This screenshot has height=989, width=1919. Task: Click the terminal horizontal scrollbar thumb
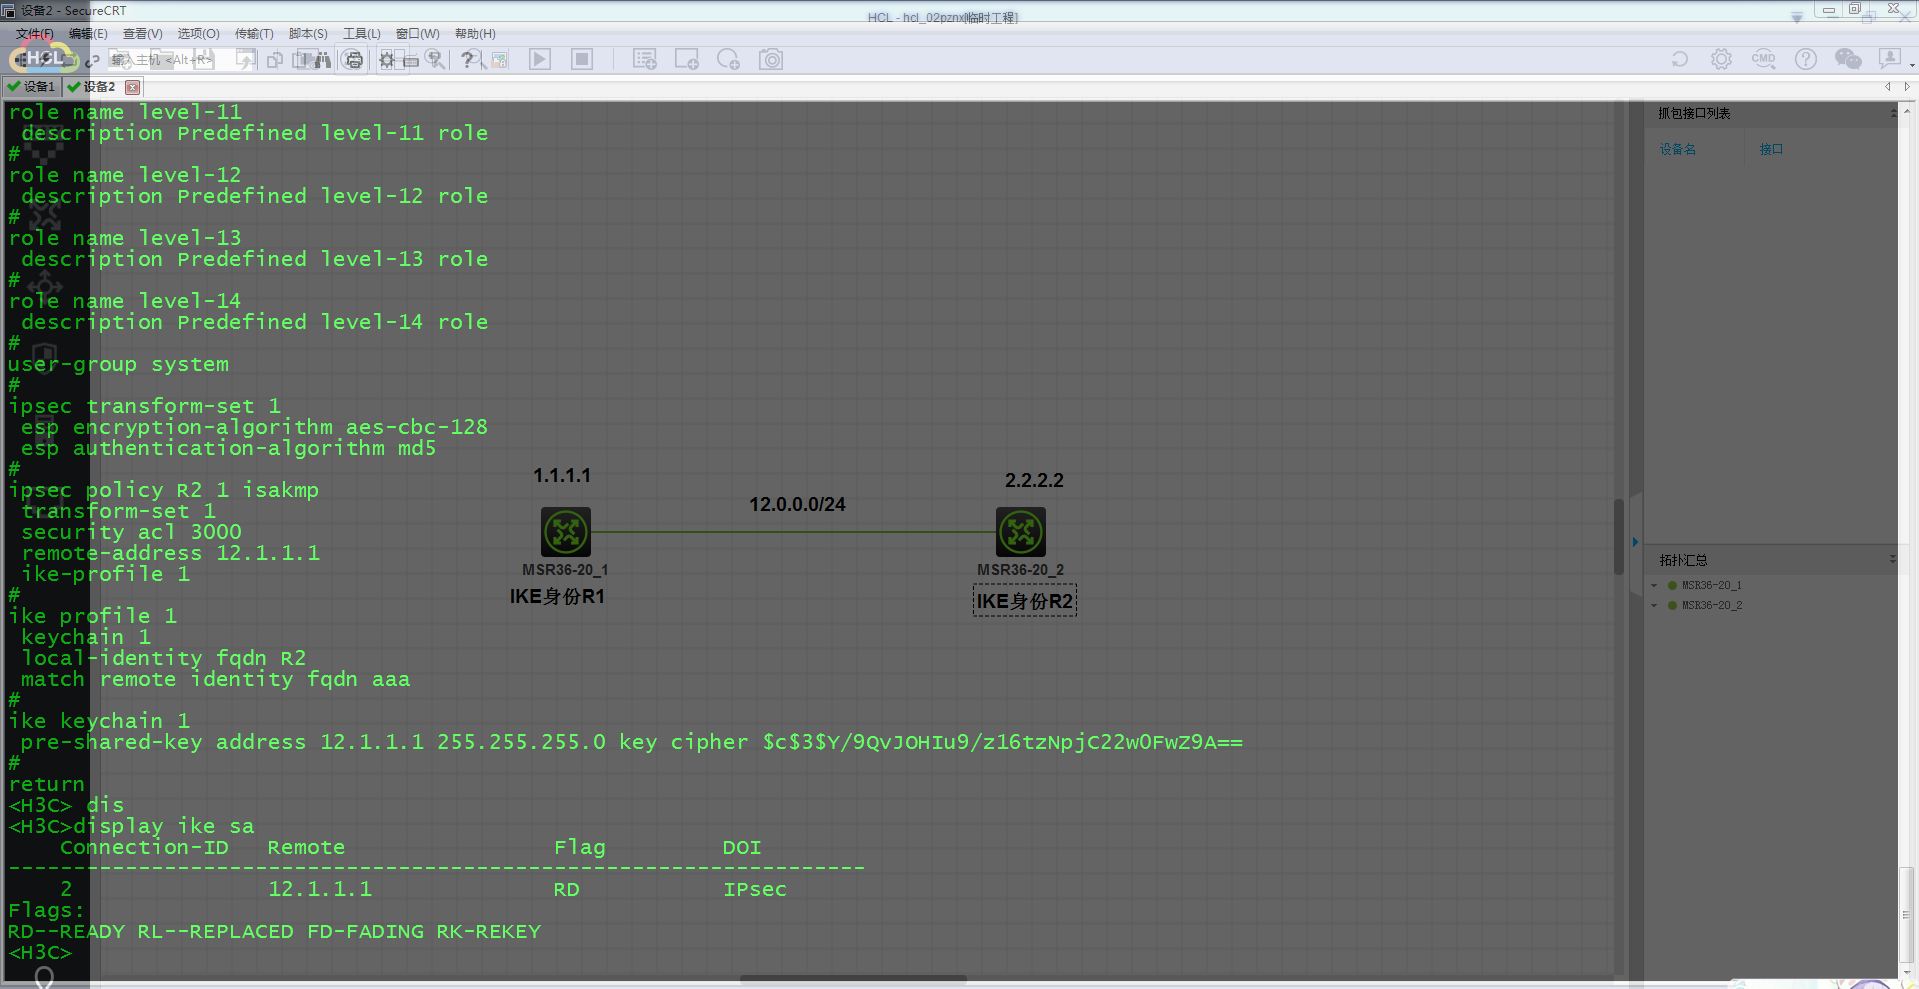click(853, 979)
